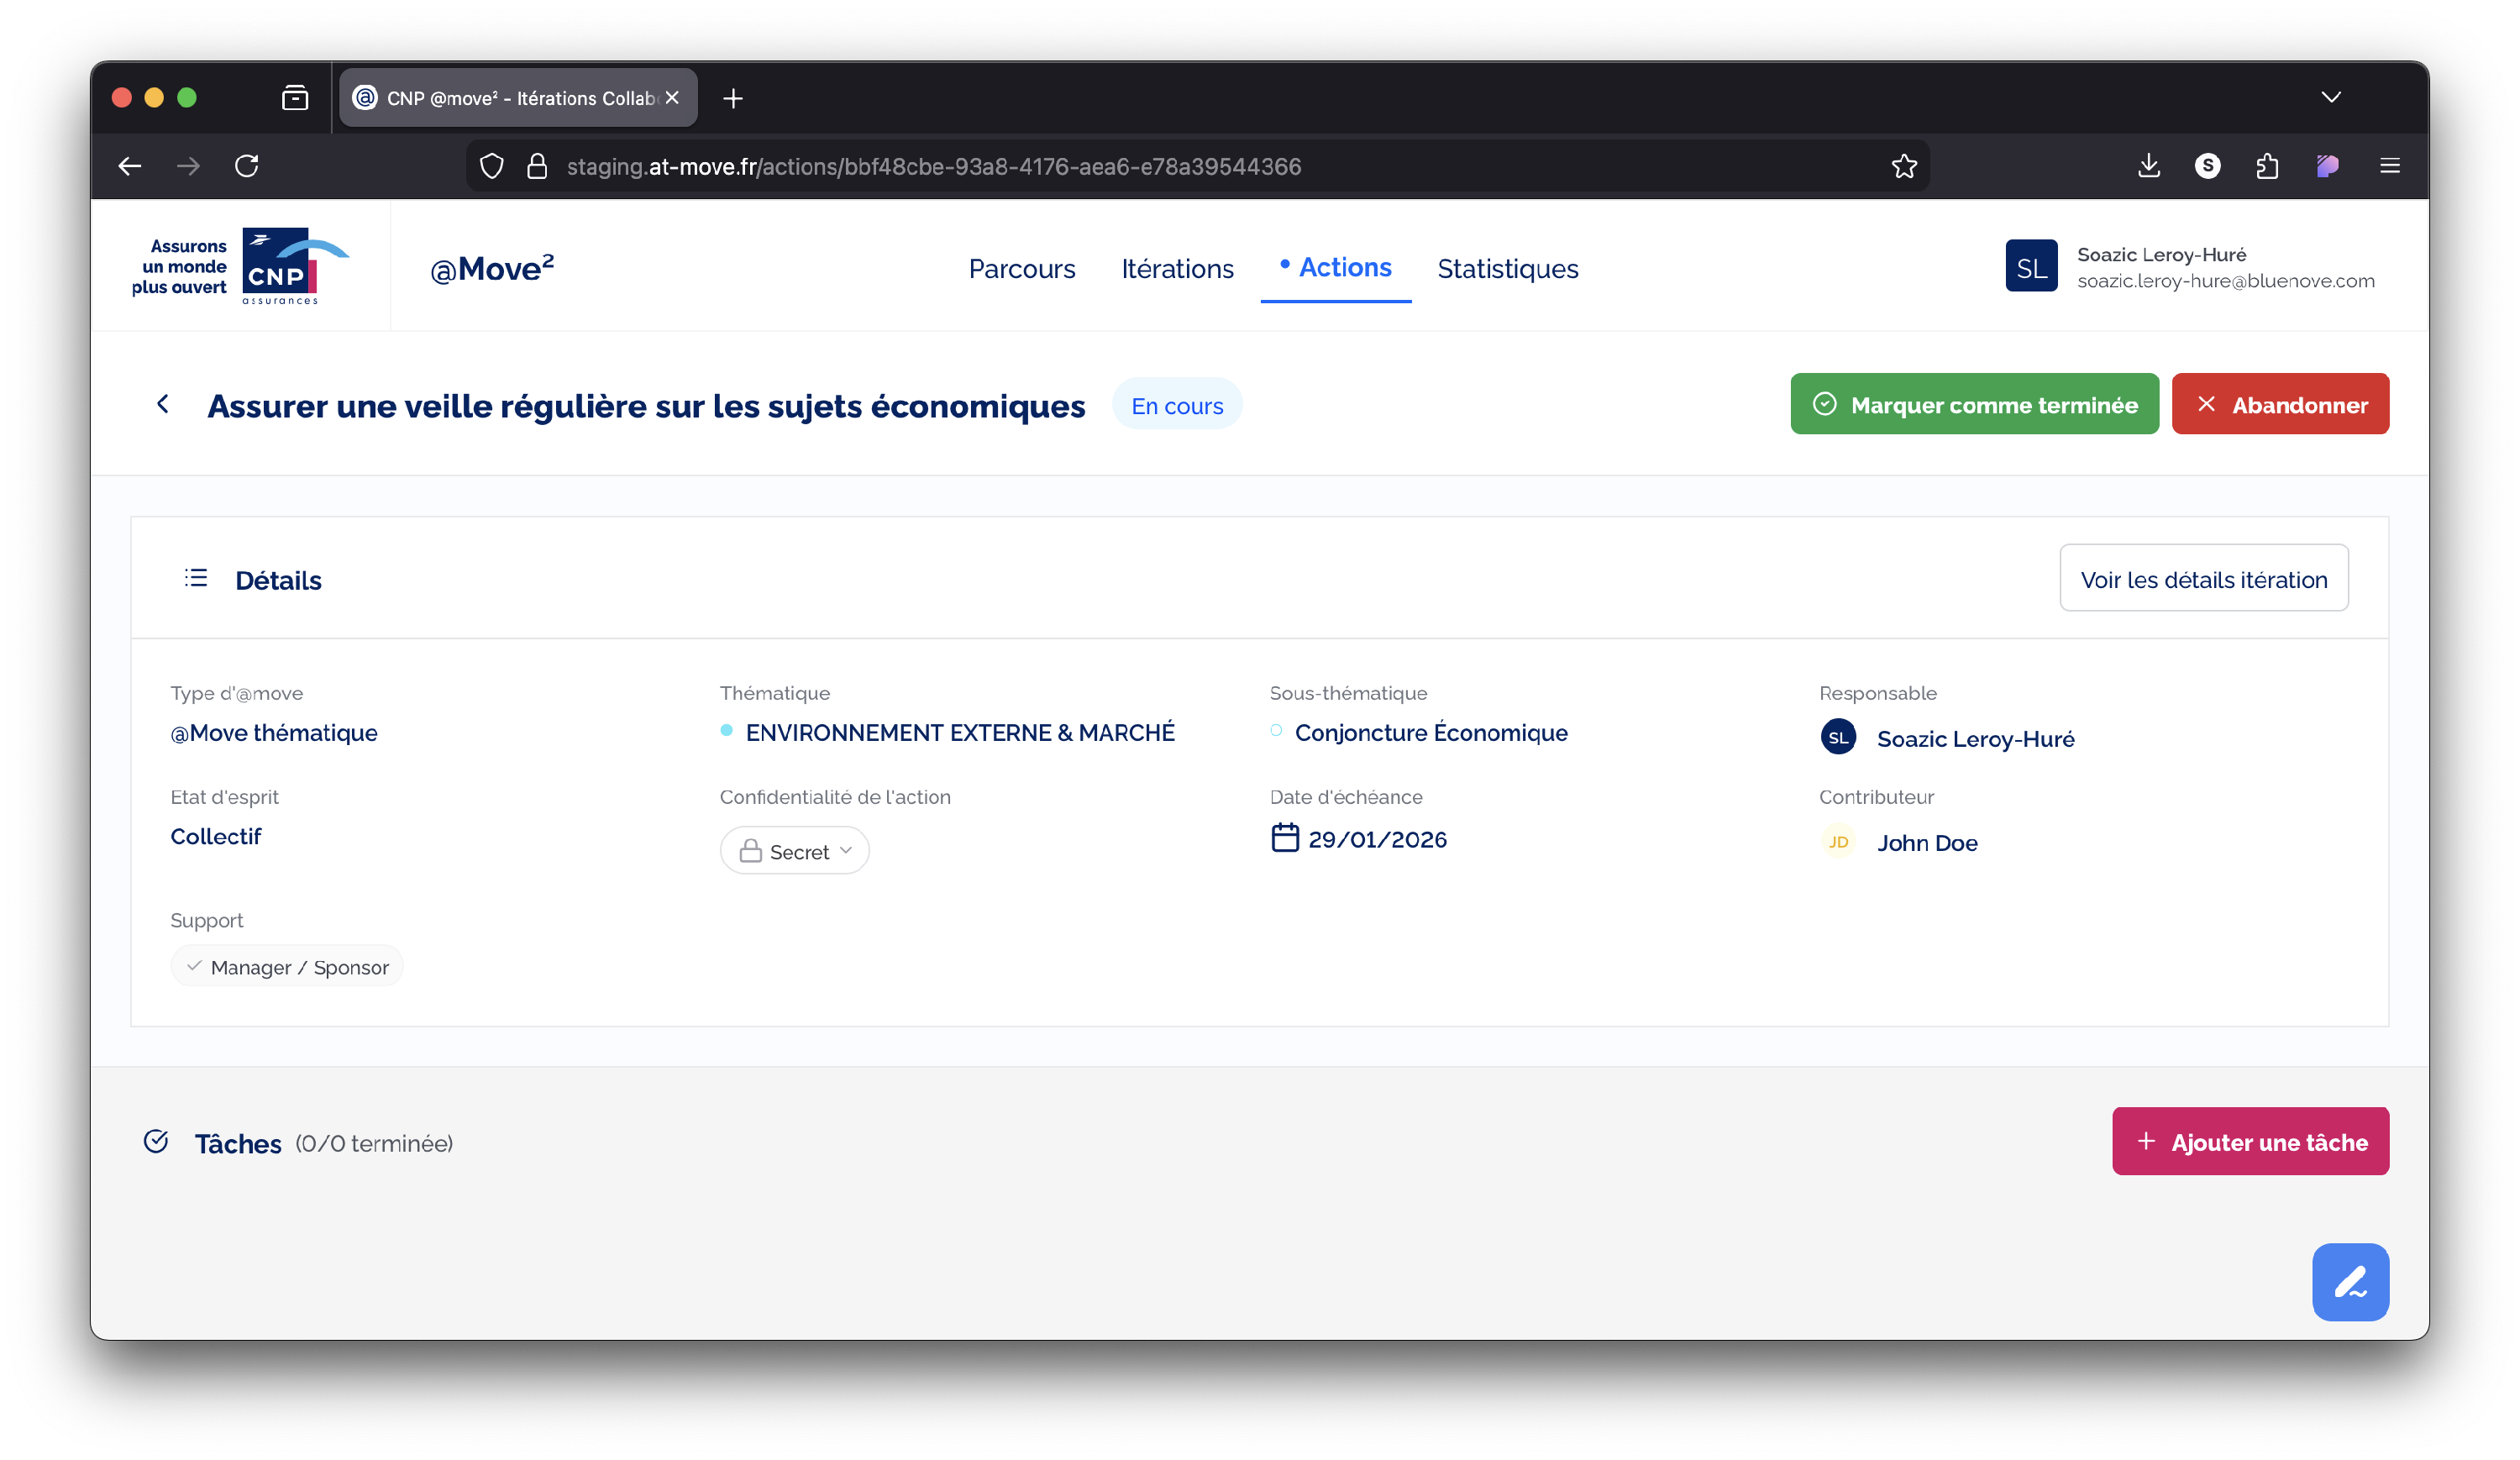Open the extensions puzzle icon
Image resolution: width=2520 pixels, height=1460 pixels.
(x=2267, y=166)
